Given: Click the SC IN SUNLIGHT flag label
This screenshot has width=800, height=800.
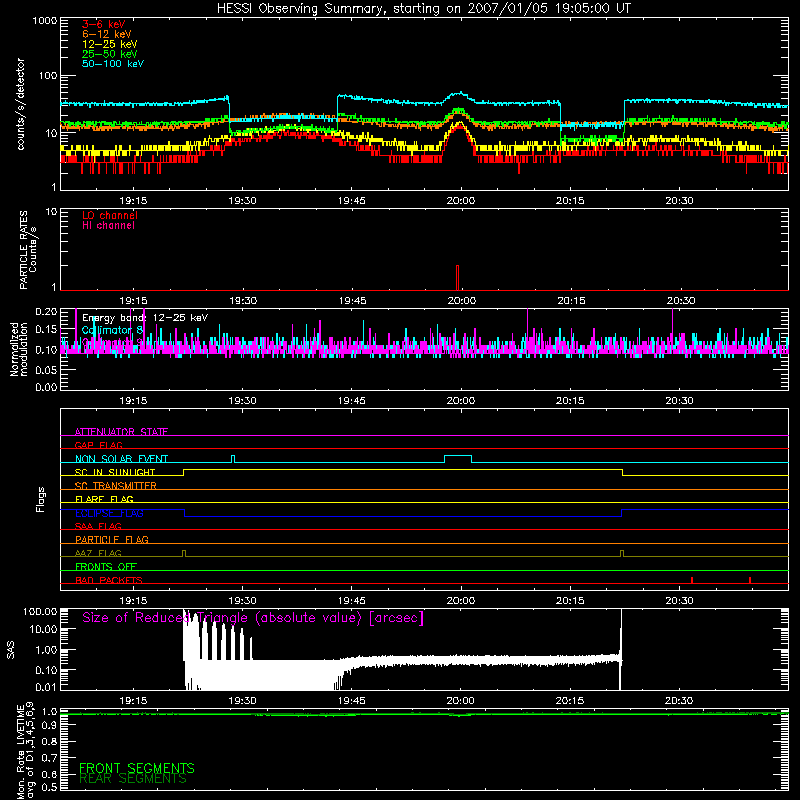Looking at the screenshot, I should pyautogui.click(x=115, y=472).
